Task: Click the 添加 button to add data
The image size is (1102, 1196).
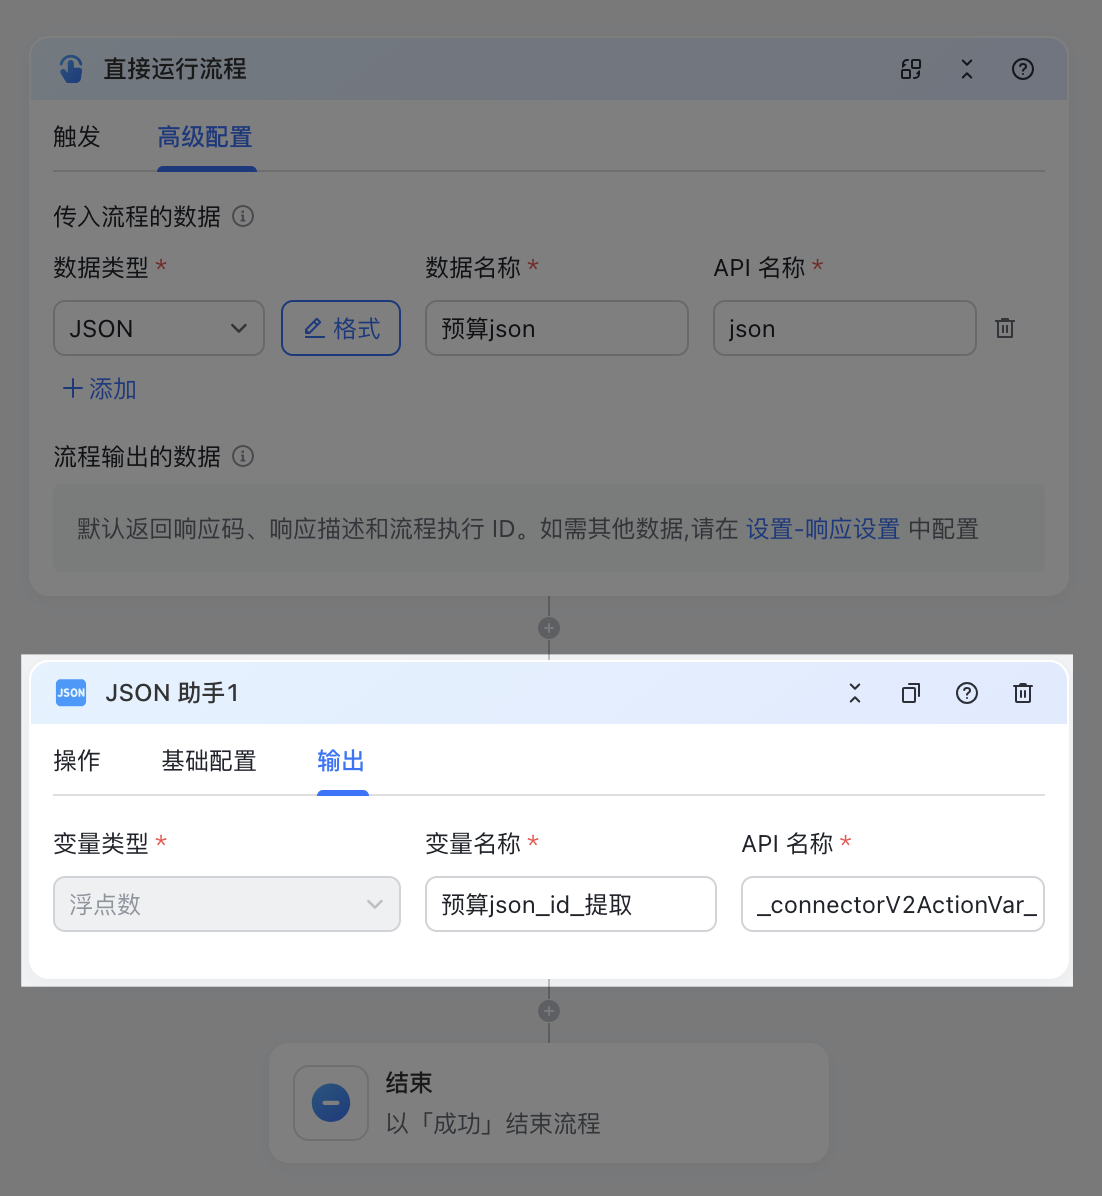Action: tap(97, 389)
